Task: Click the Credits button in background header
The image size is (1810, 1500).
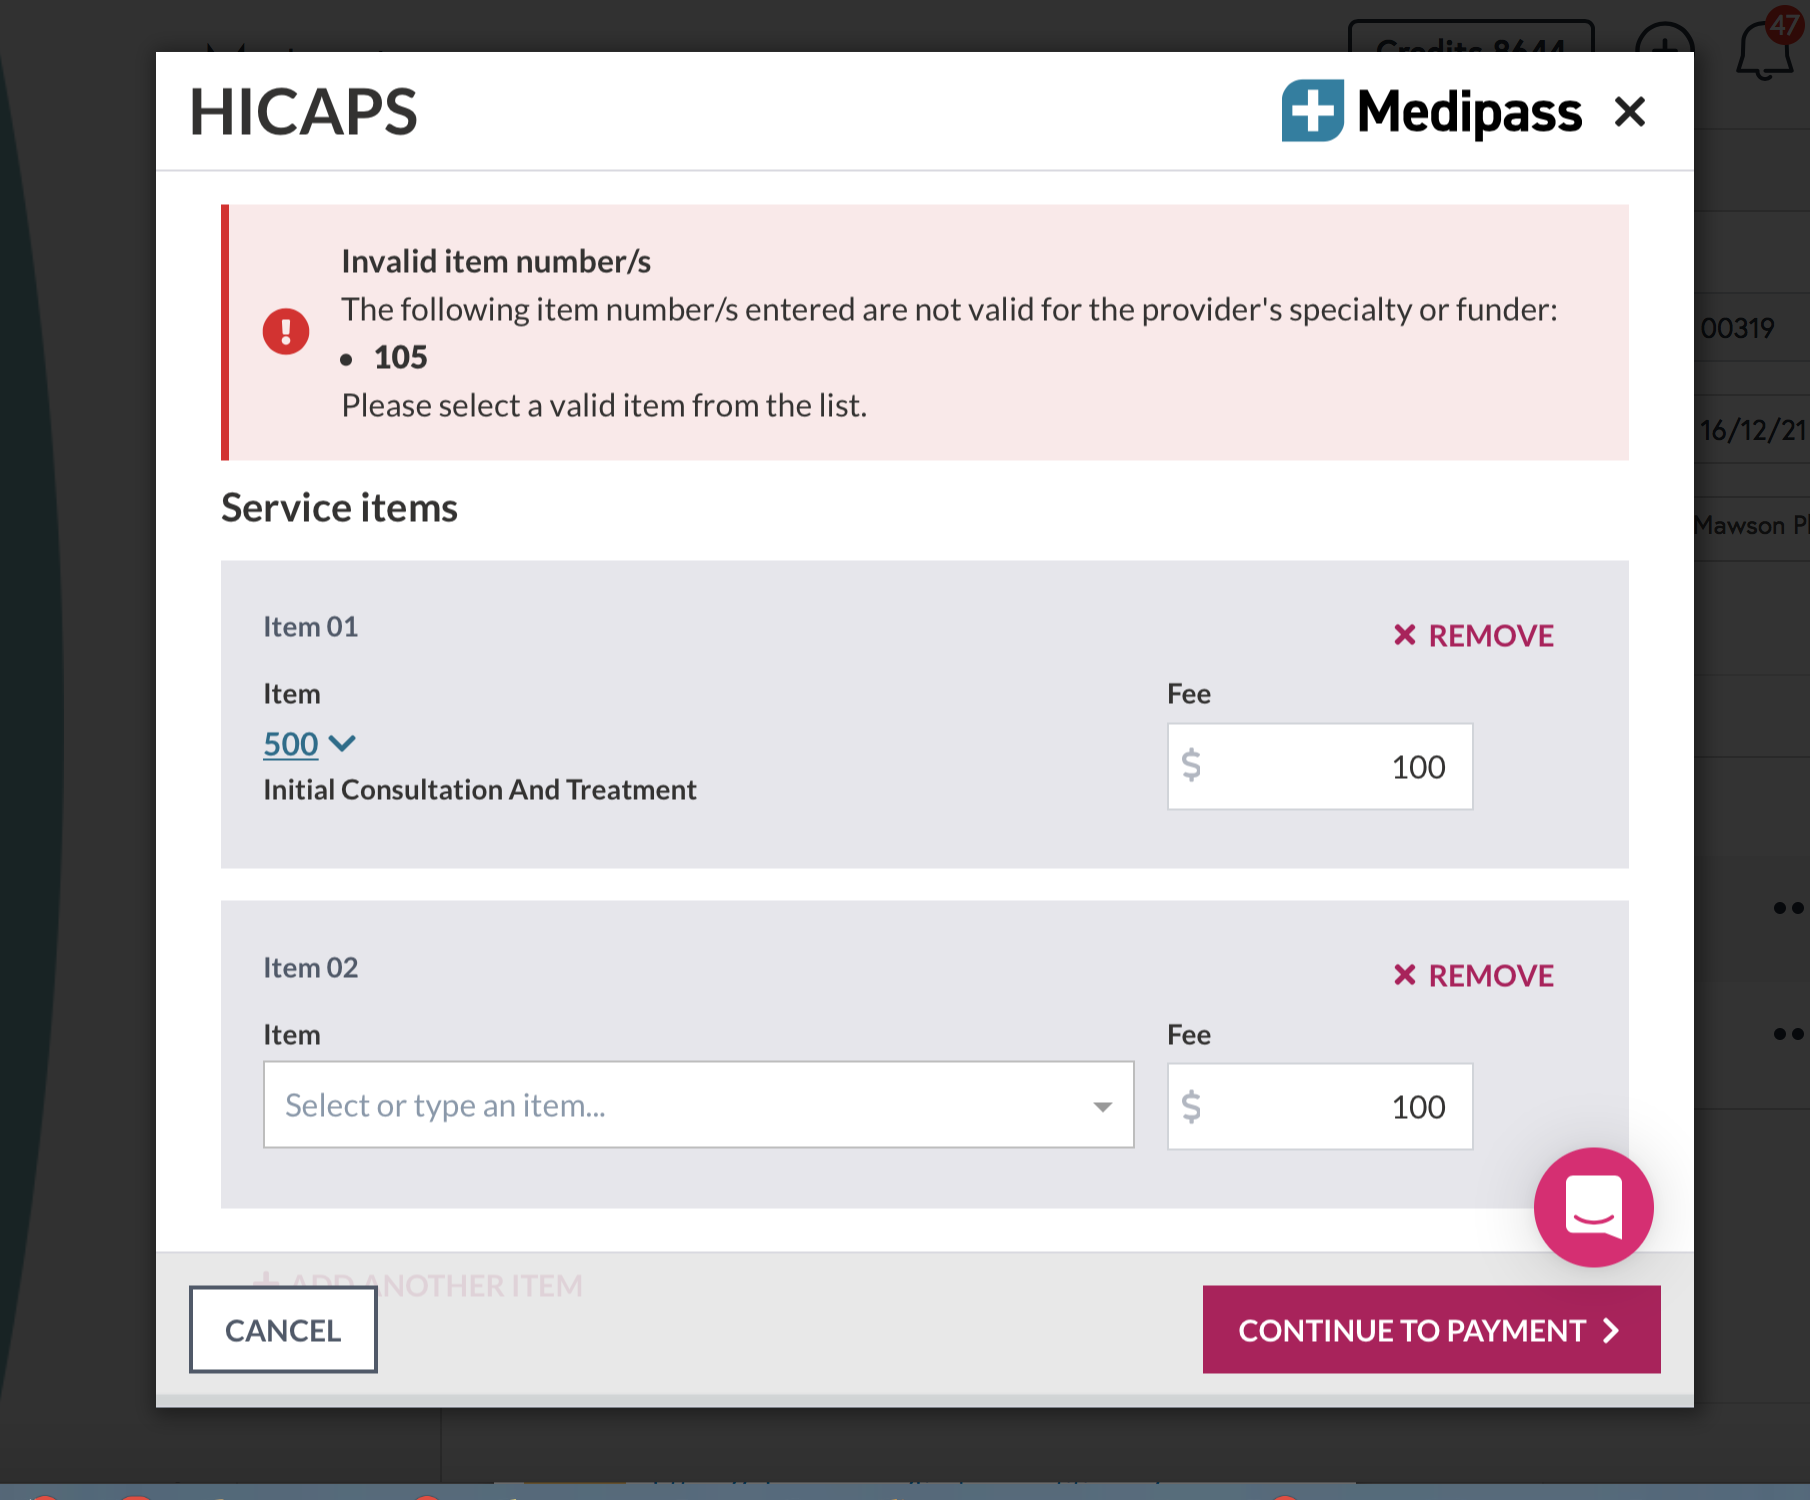Action: pyautogui.click(x=1470, y=40)
